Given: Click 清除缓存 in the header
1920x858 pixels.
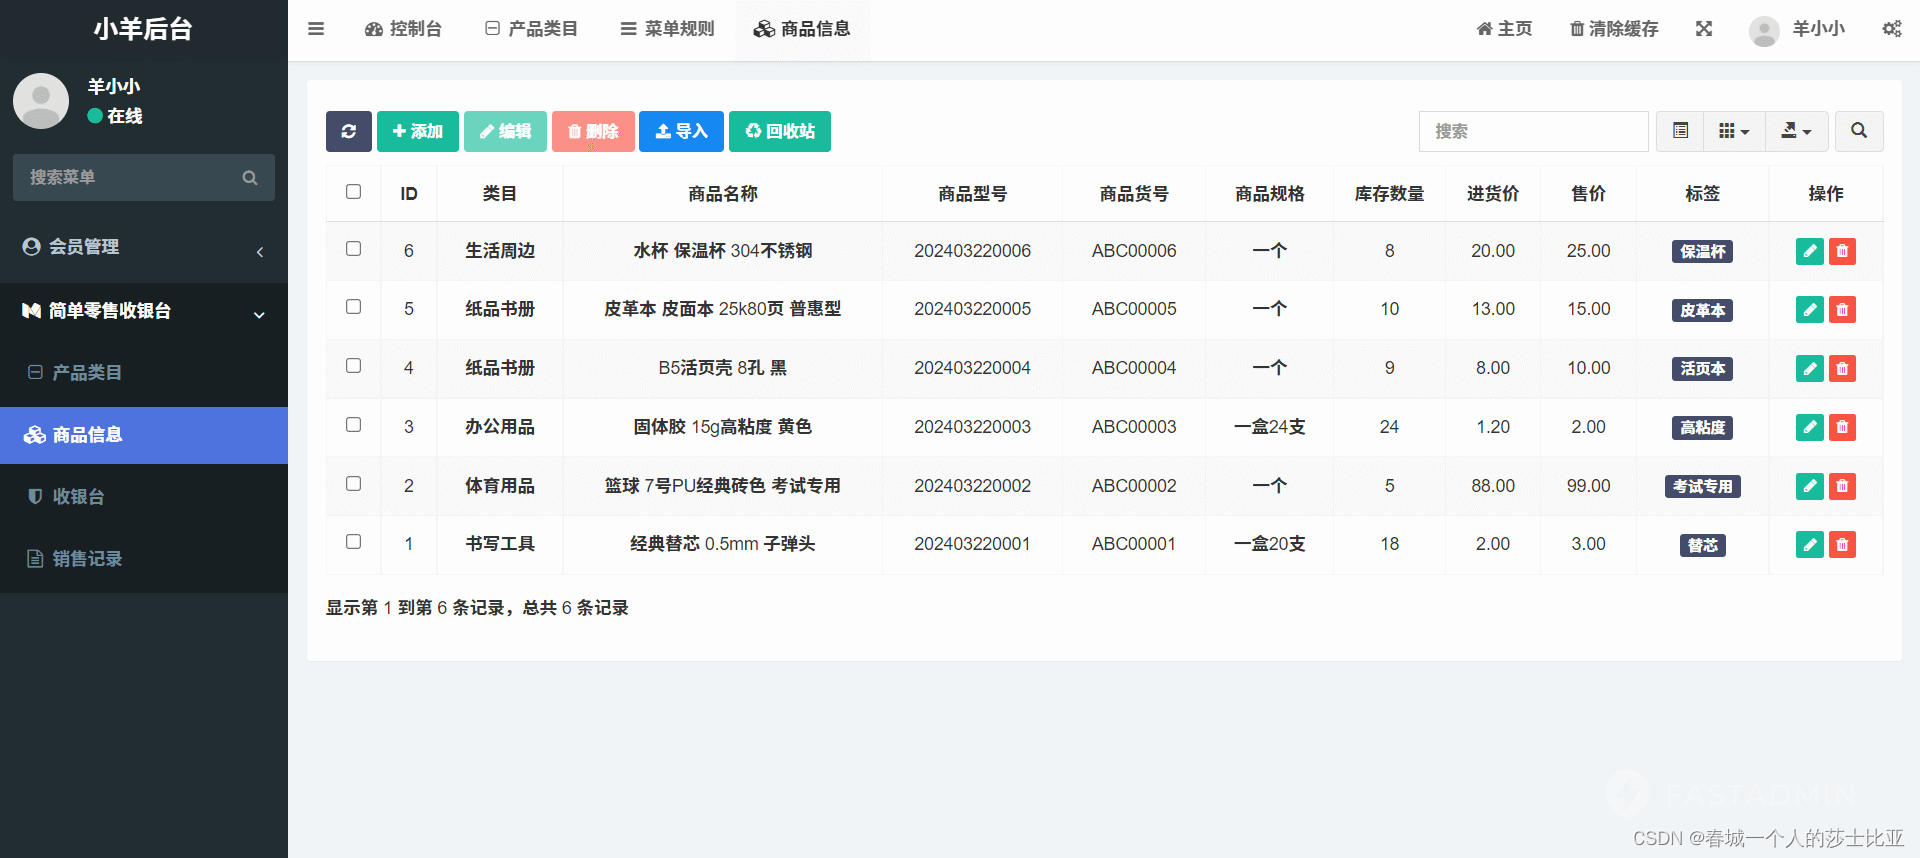Looking at the screenshot, I should point(1614,29).
